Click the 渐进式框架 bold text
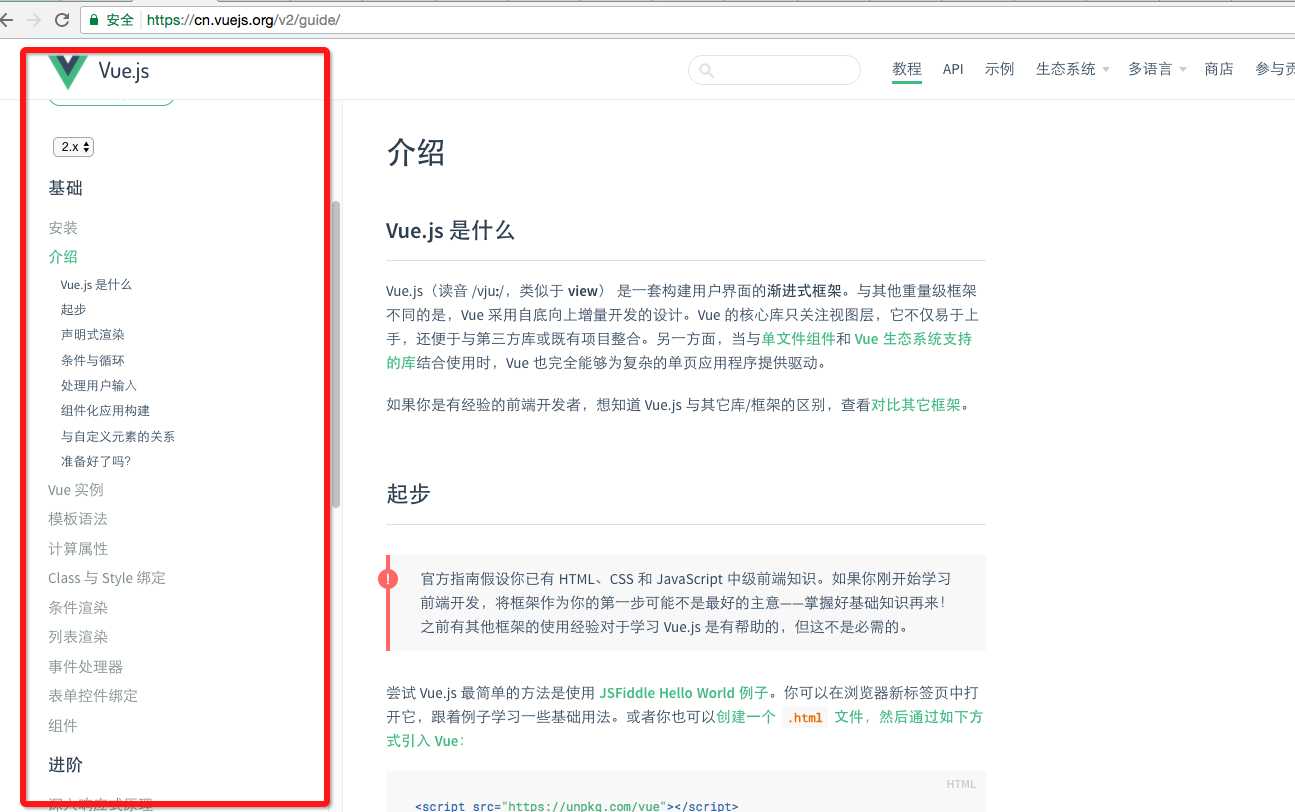 coord(804,291)
